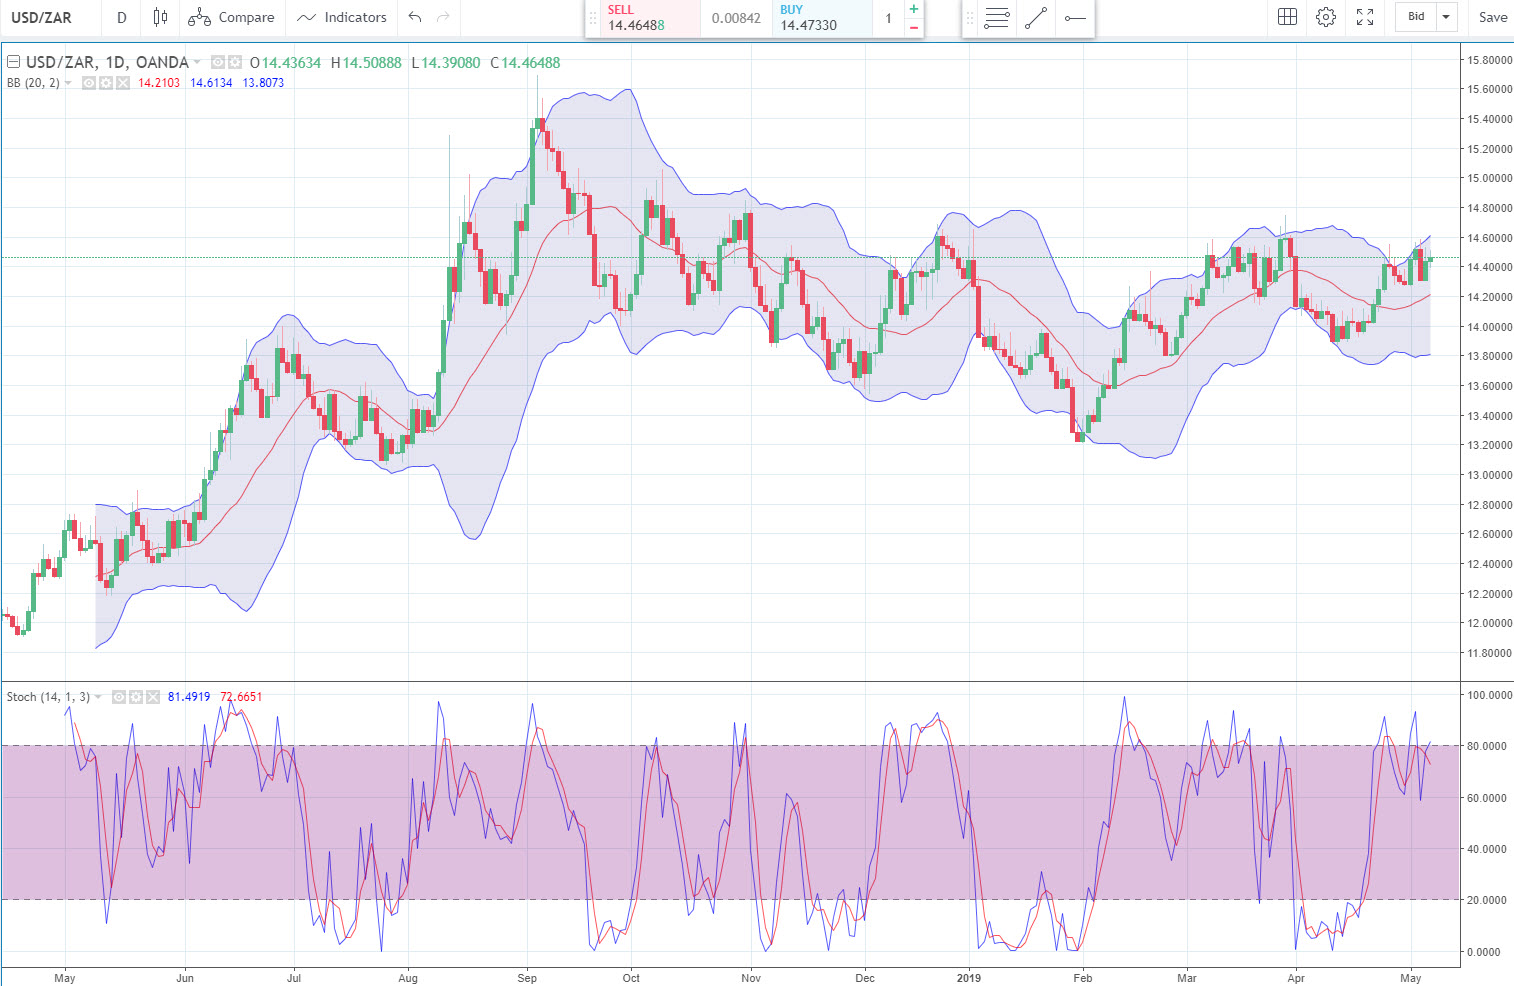Click the close price 14.46488
This screenshot has height=986, width=1514.
tap(530, 62)
